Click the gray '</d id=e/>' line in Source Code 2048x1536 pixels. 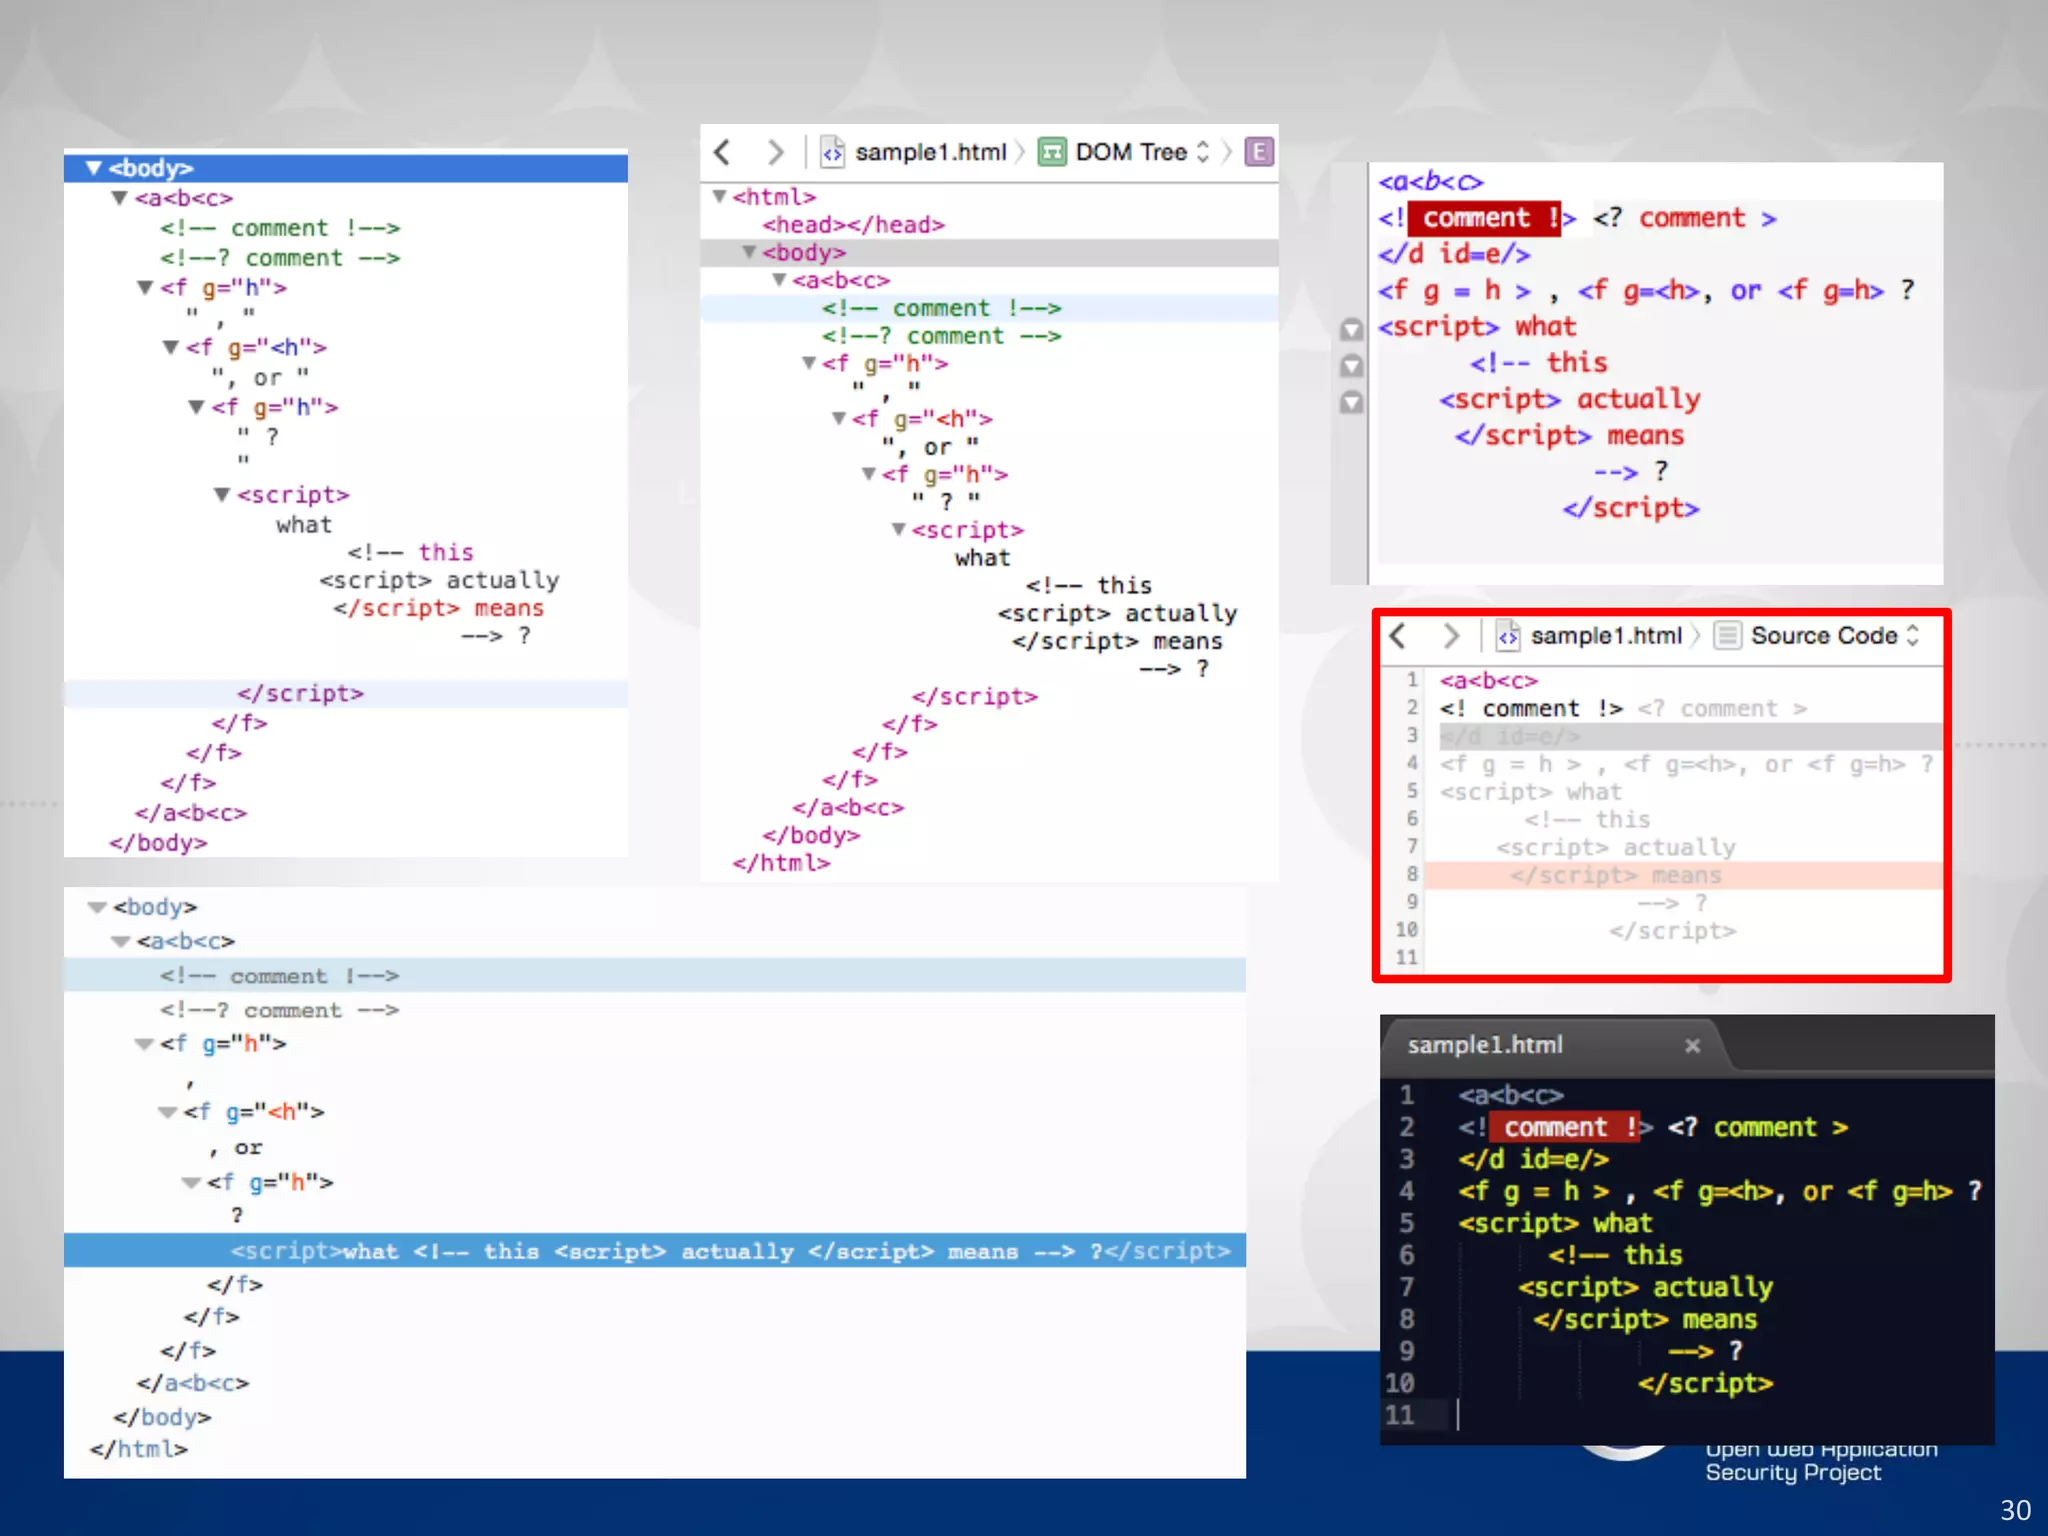[x=1690, y=736]
